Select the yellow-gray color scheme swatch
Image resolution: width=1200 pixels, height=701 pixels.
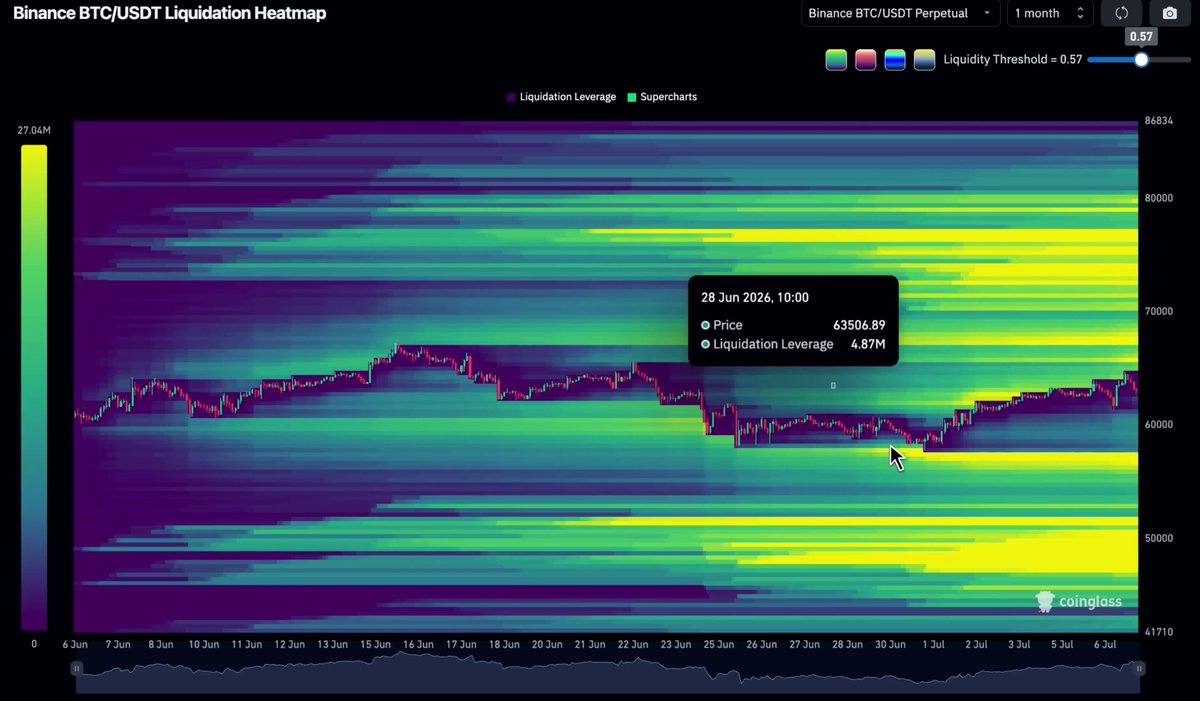pos(925,60)
